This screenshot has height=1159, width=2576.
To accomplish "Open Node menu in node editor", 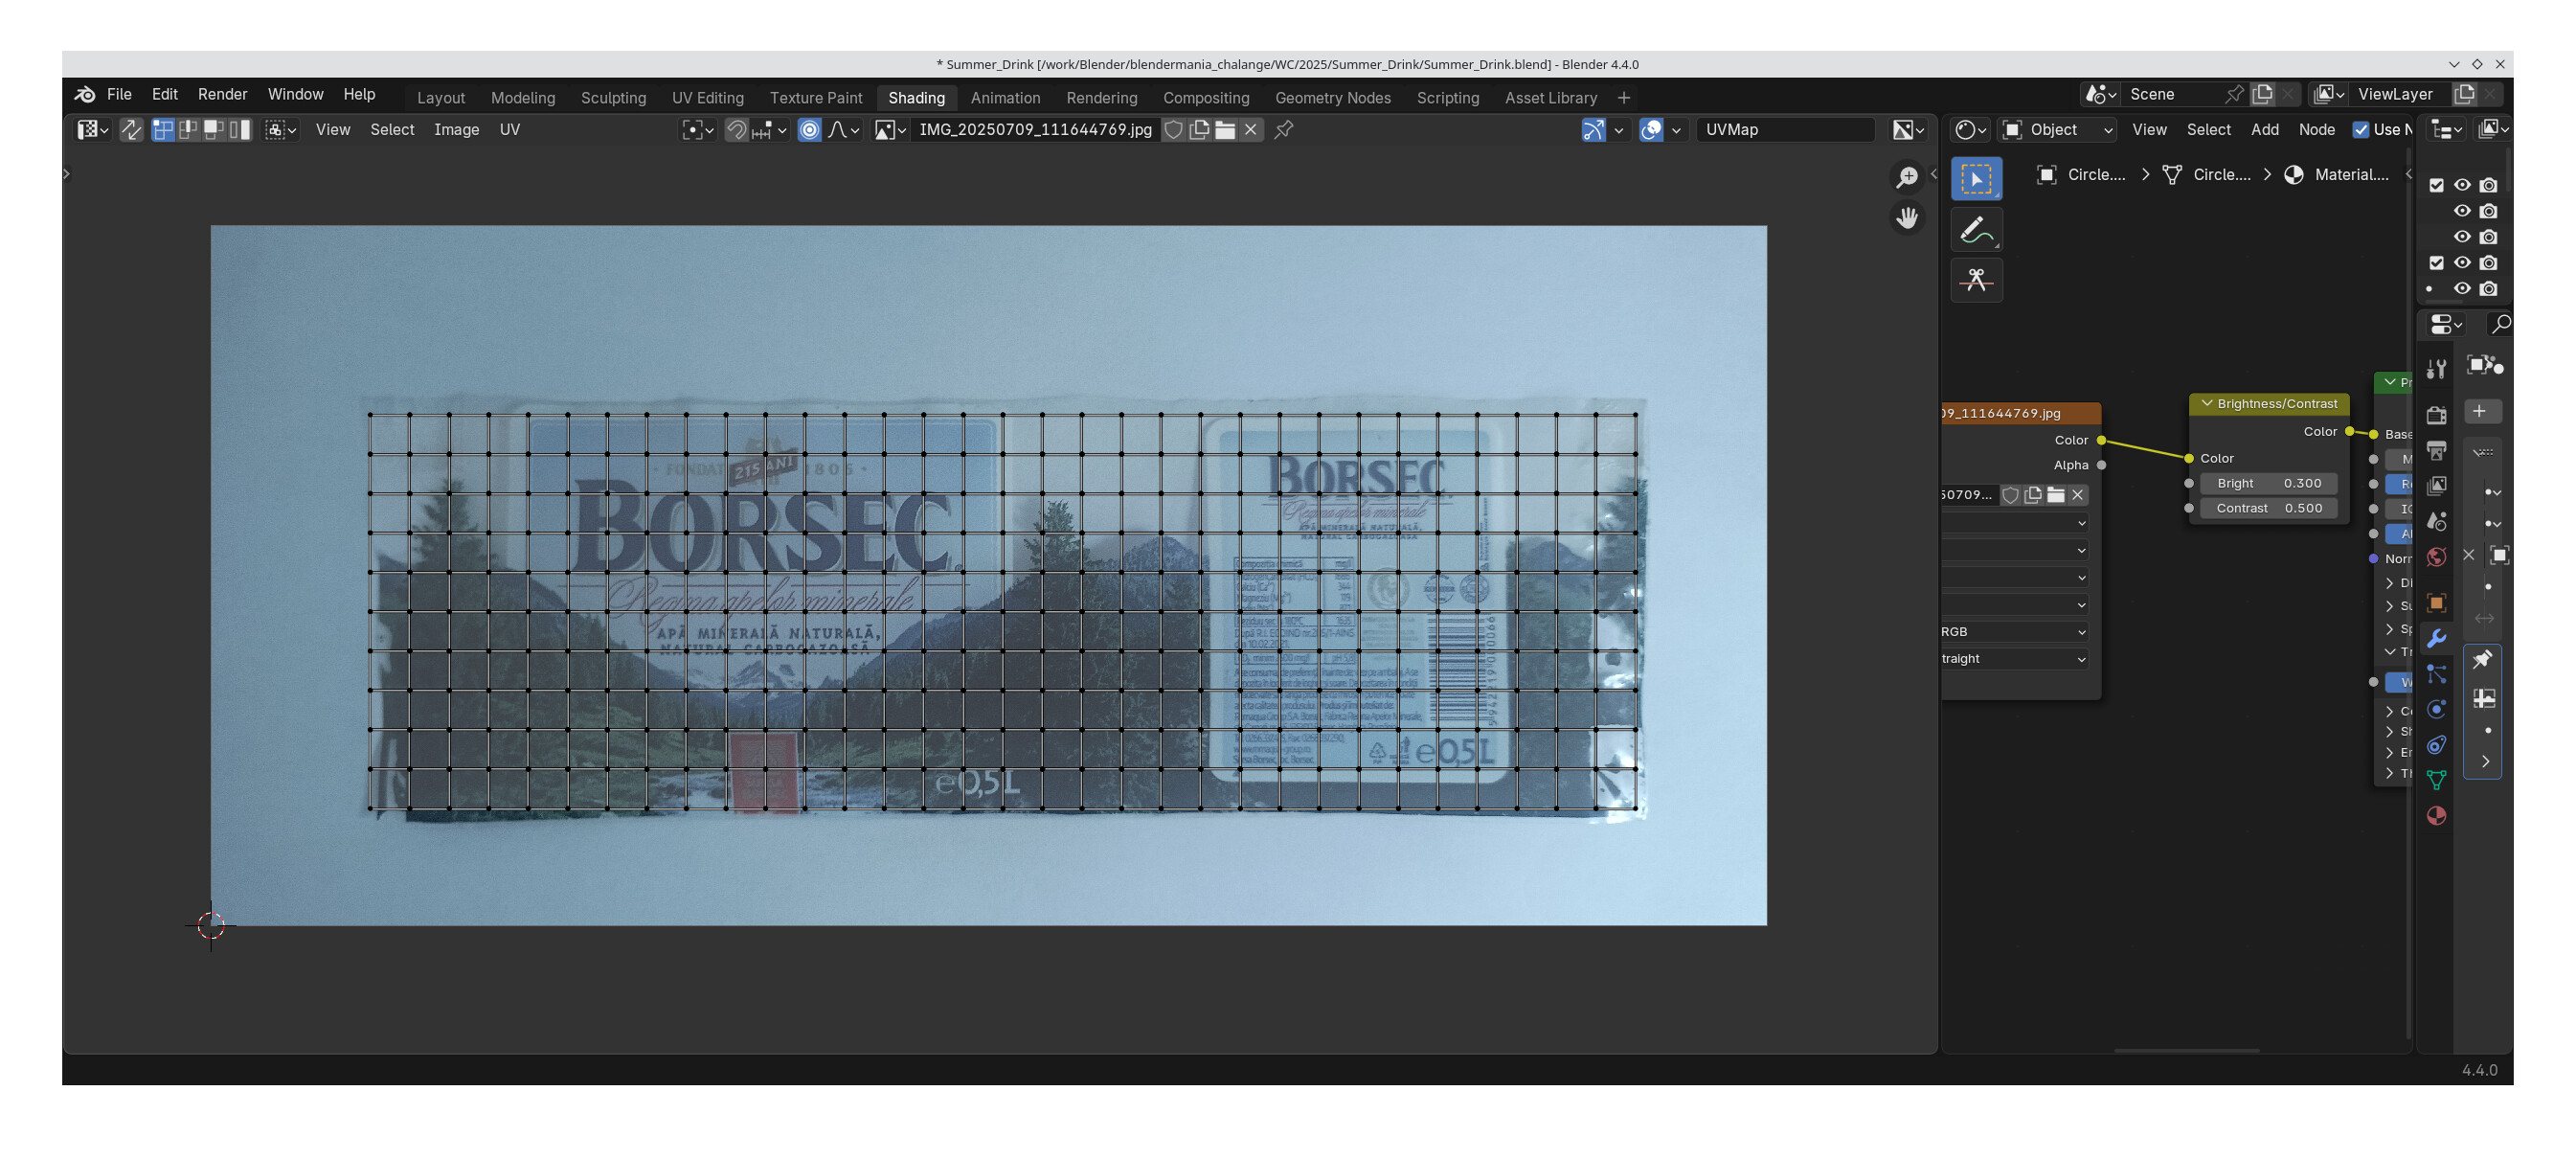I will point(2316,129).
